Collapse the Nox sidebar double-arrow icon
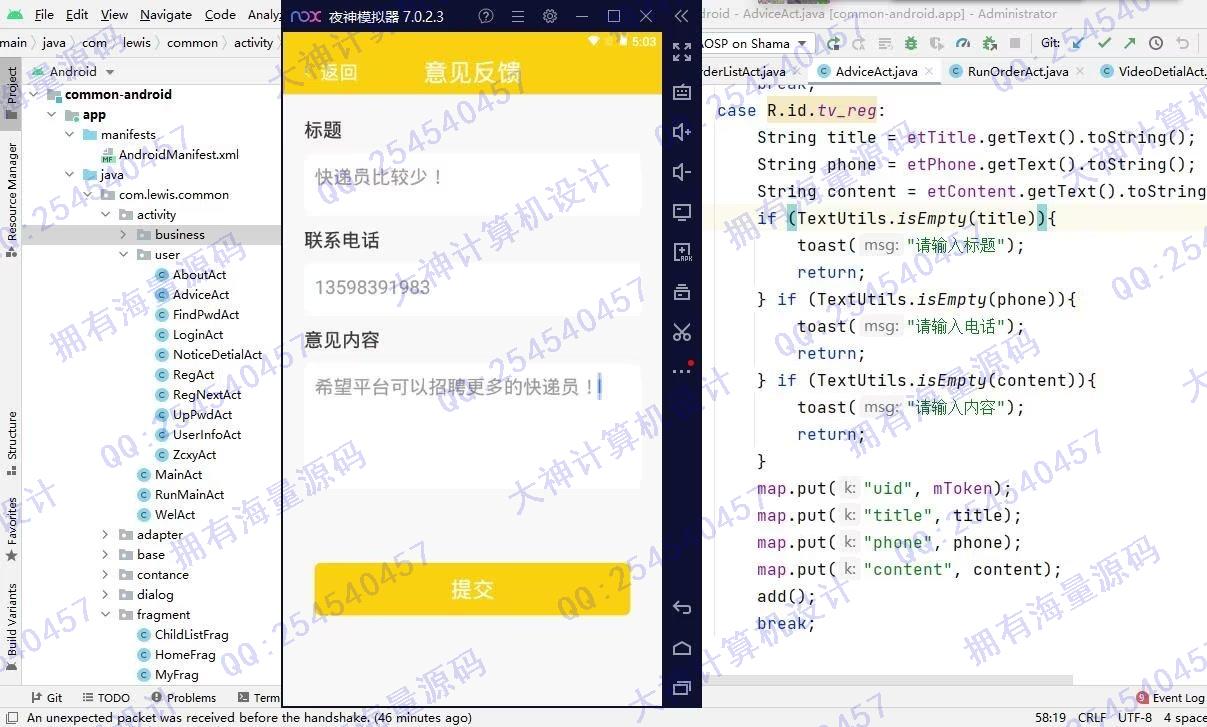The width and height of the screenshot is (1207, 727). click(x=681, y=16)
